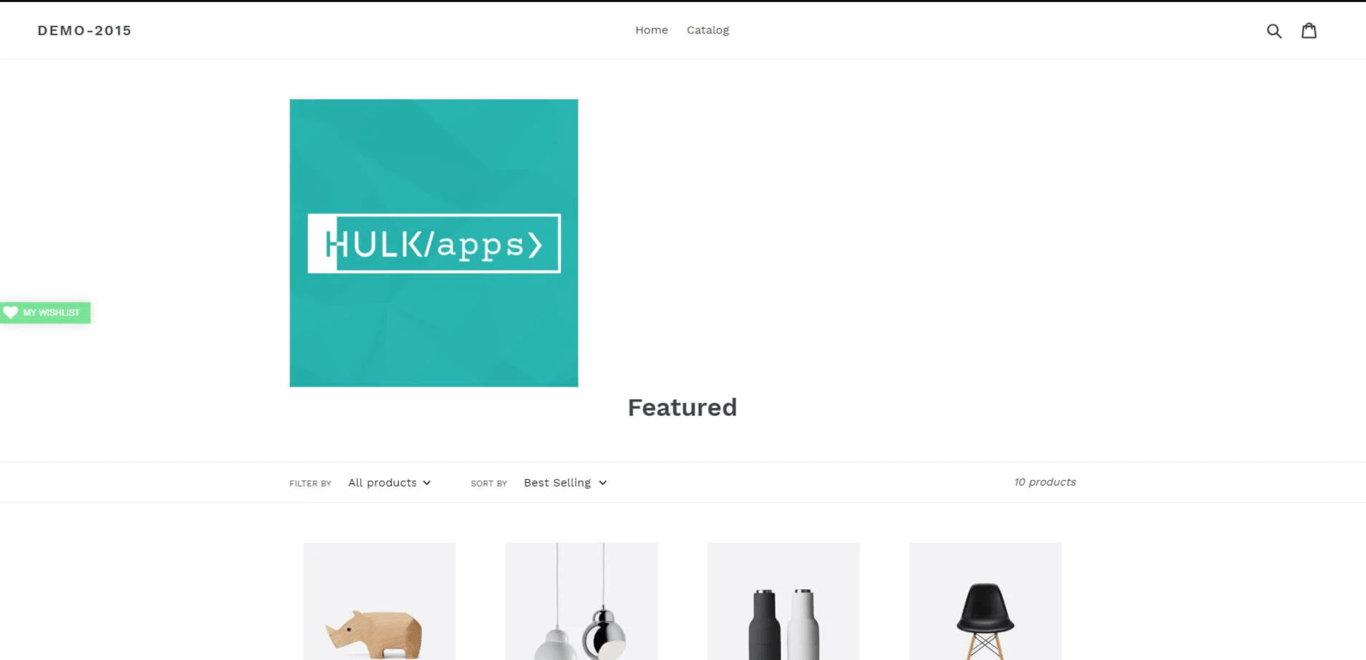
Task: Open the black and white grinders product
Action: (x=783, y=601)
